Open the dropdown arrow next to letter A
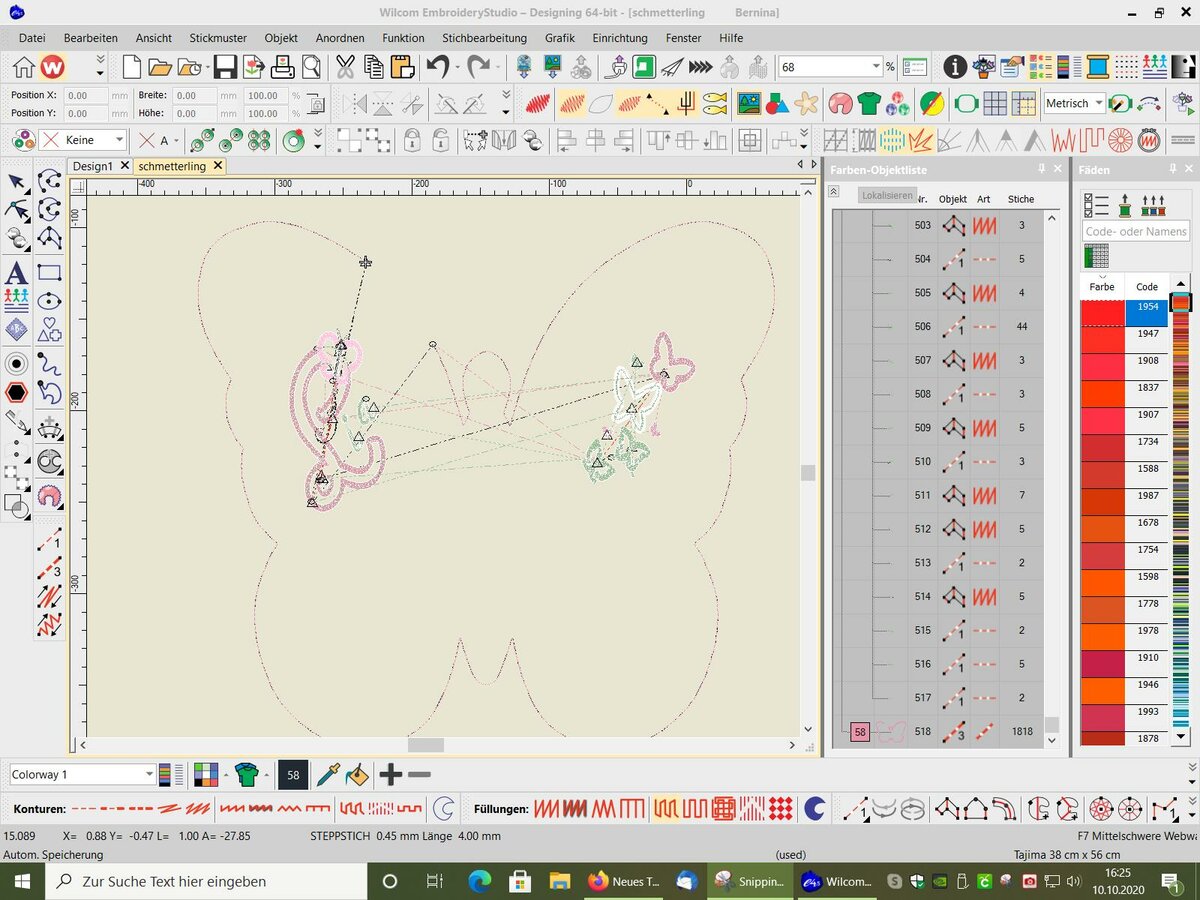This screenshot has height=900, width=1200. [176, 140]
